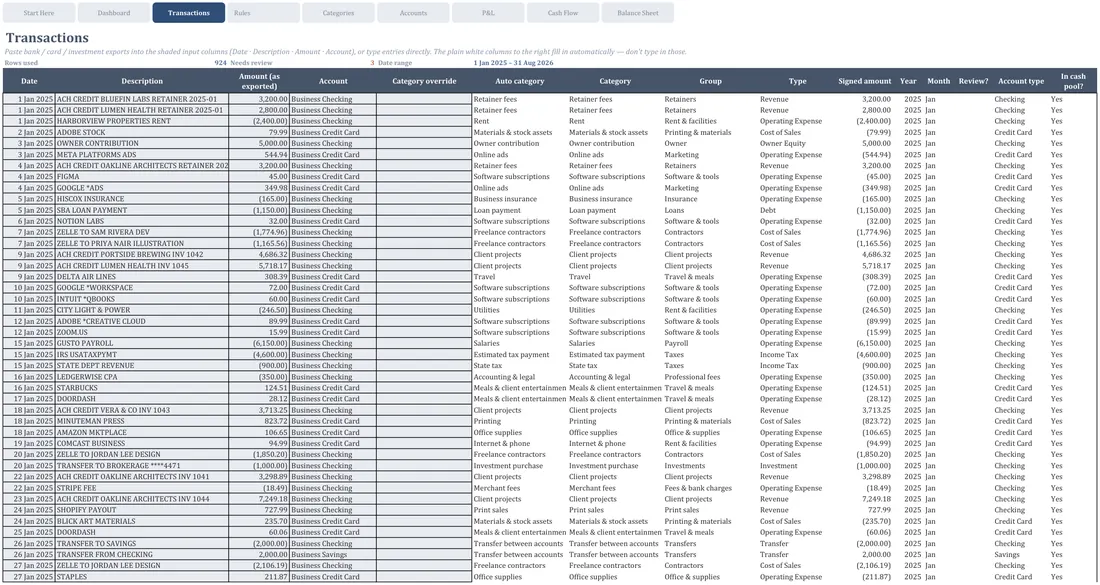
Task: Select ZELLE TO SAM RIVERA DEV cell
Action: pyautogui.click(x=142, y=232)
